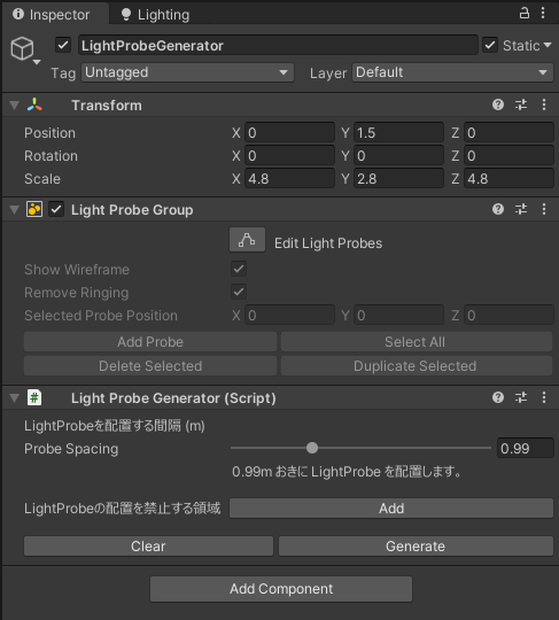Click the Add Probe button
Viewport: 559px width, 620px height.
click(x=150, y=342)
